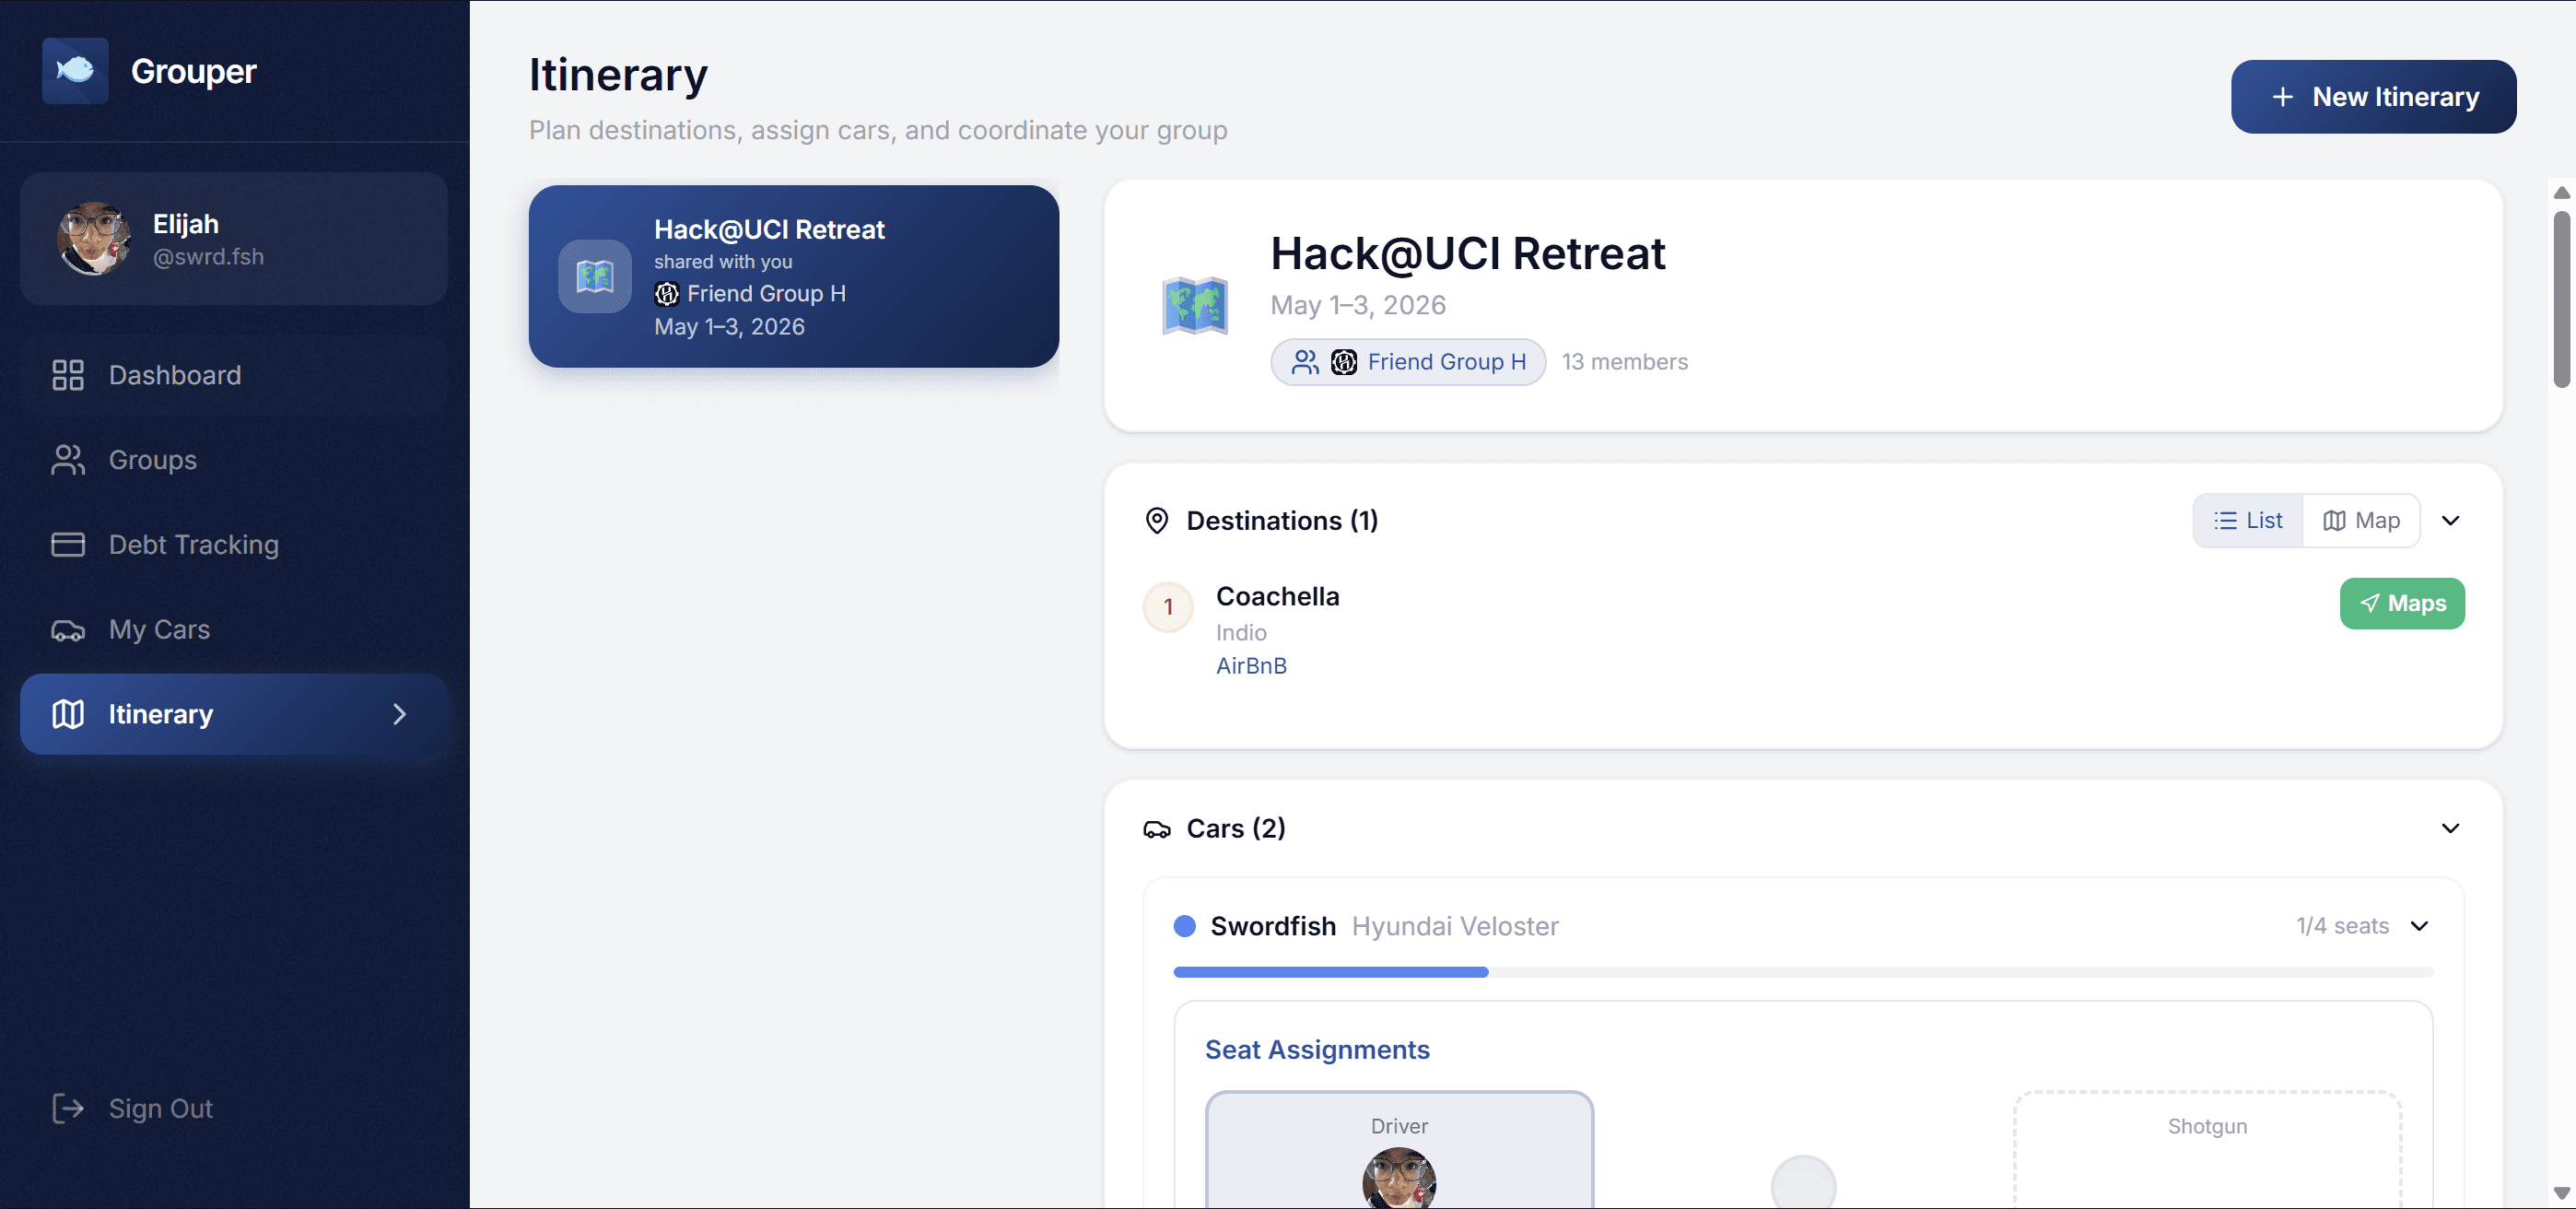The image size is (2576, 1209).
Task: Click the Indio location text
Action: [1241, 633]
